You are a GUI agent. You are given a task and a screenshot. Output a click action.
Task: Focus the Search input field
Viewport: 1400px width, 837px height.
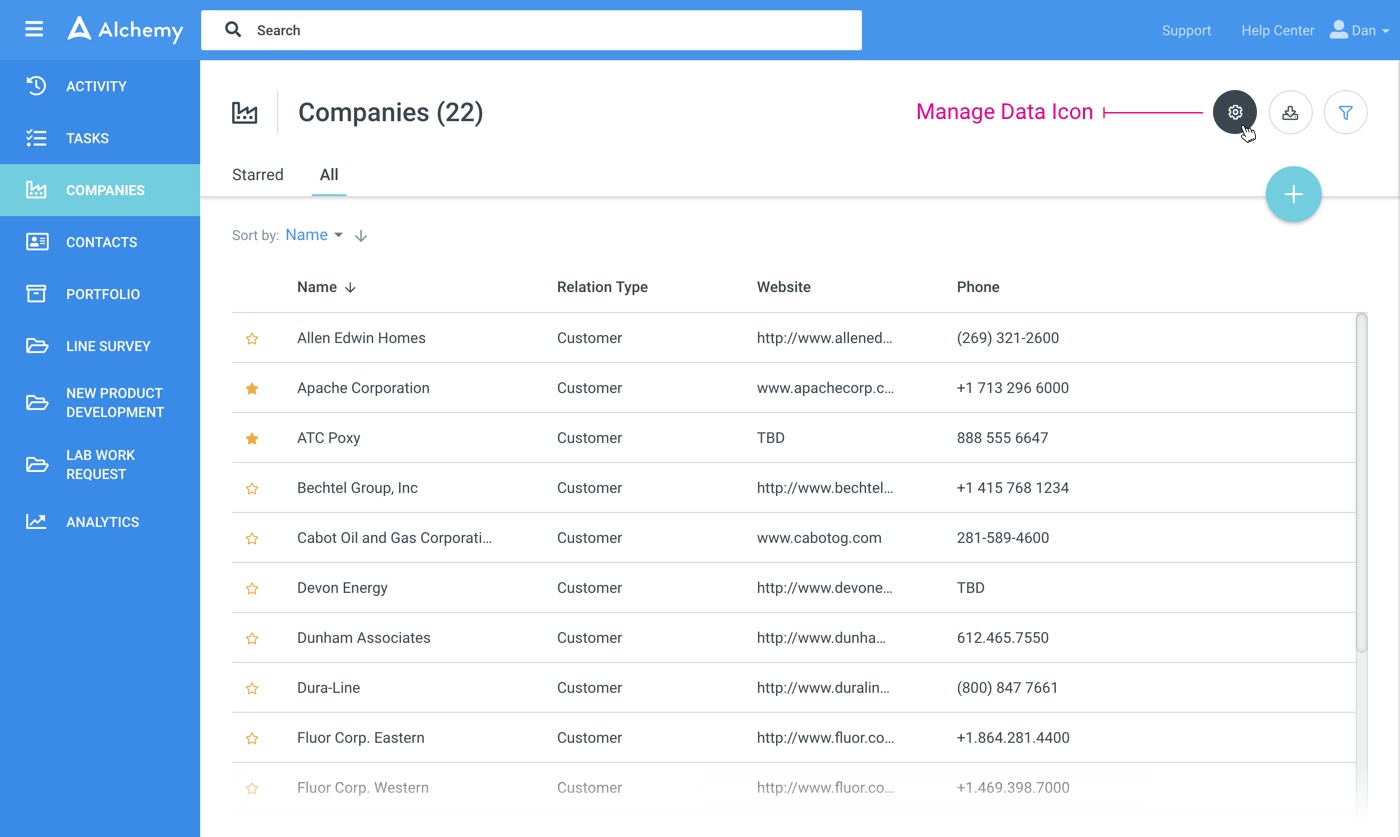click(x=531, y=30)
